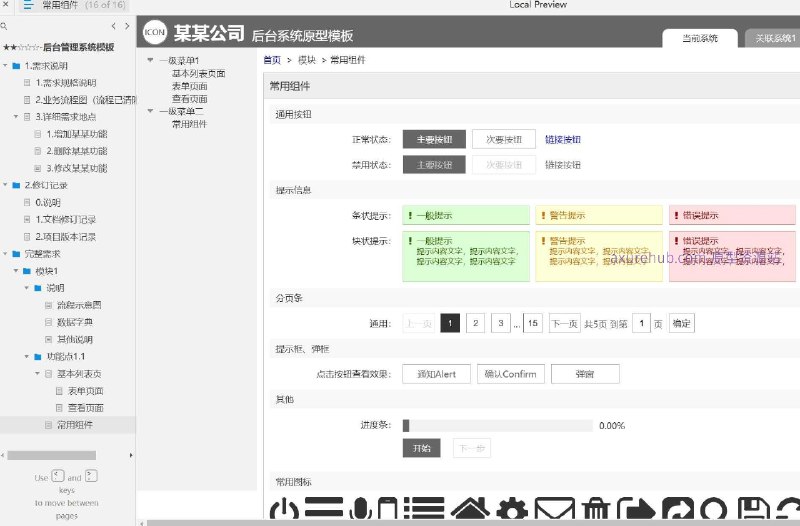Click the circle ring icon
Image resolution: width=800 pixels, height=526 pixels.
[x=713, y=509]
